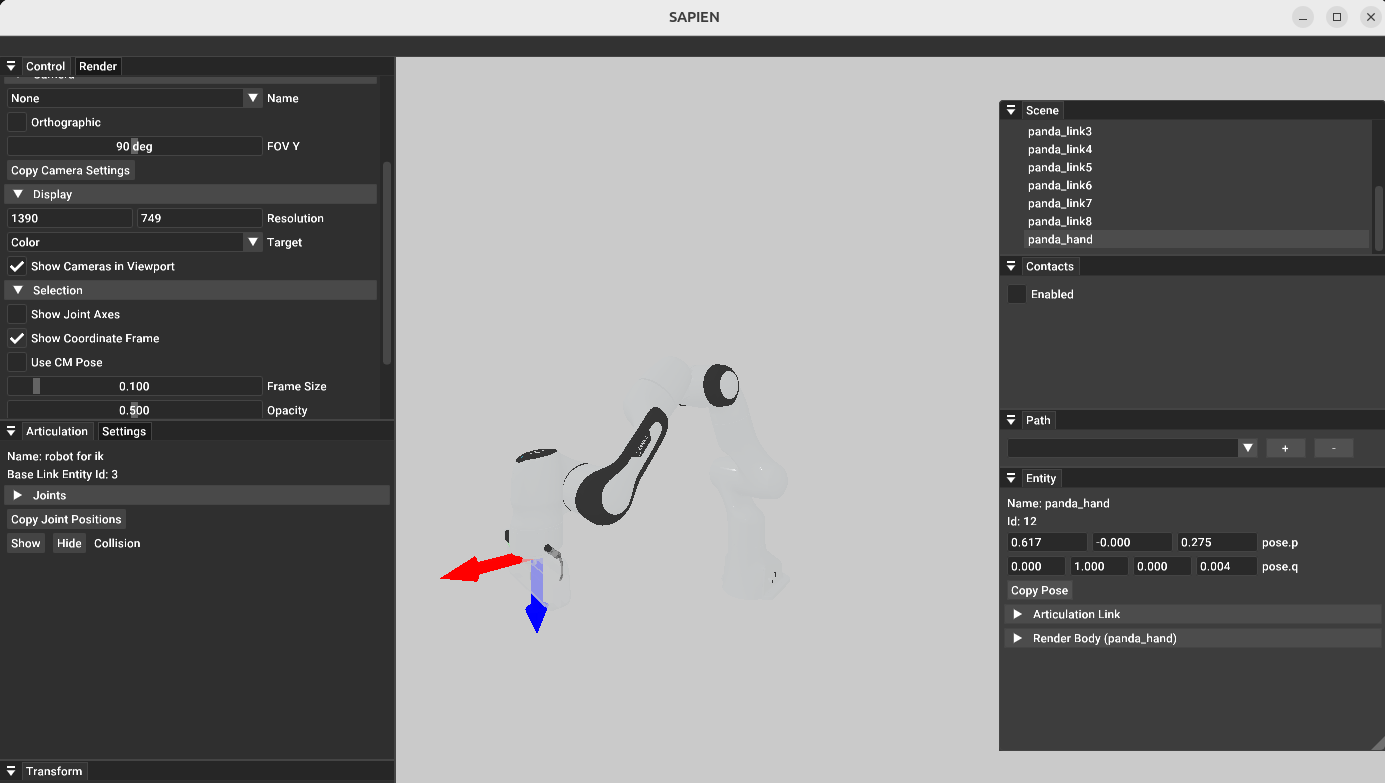Open the Settings tab
This screenshot has width=1385, height=783.
point(124,431)
